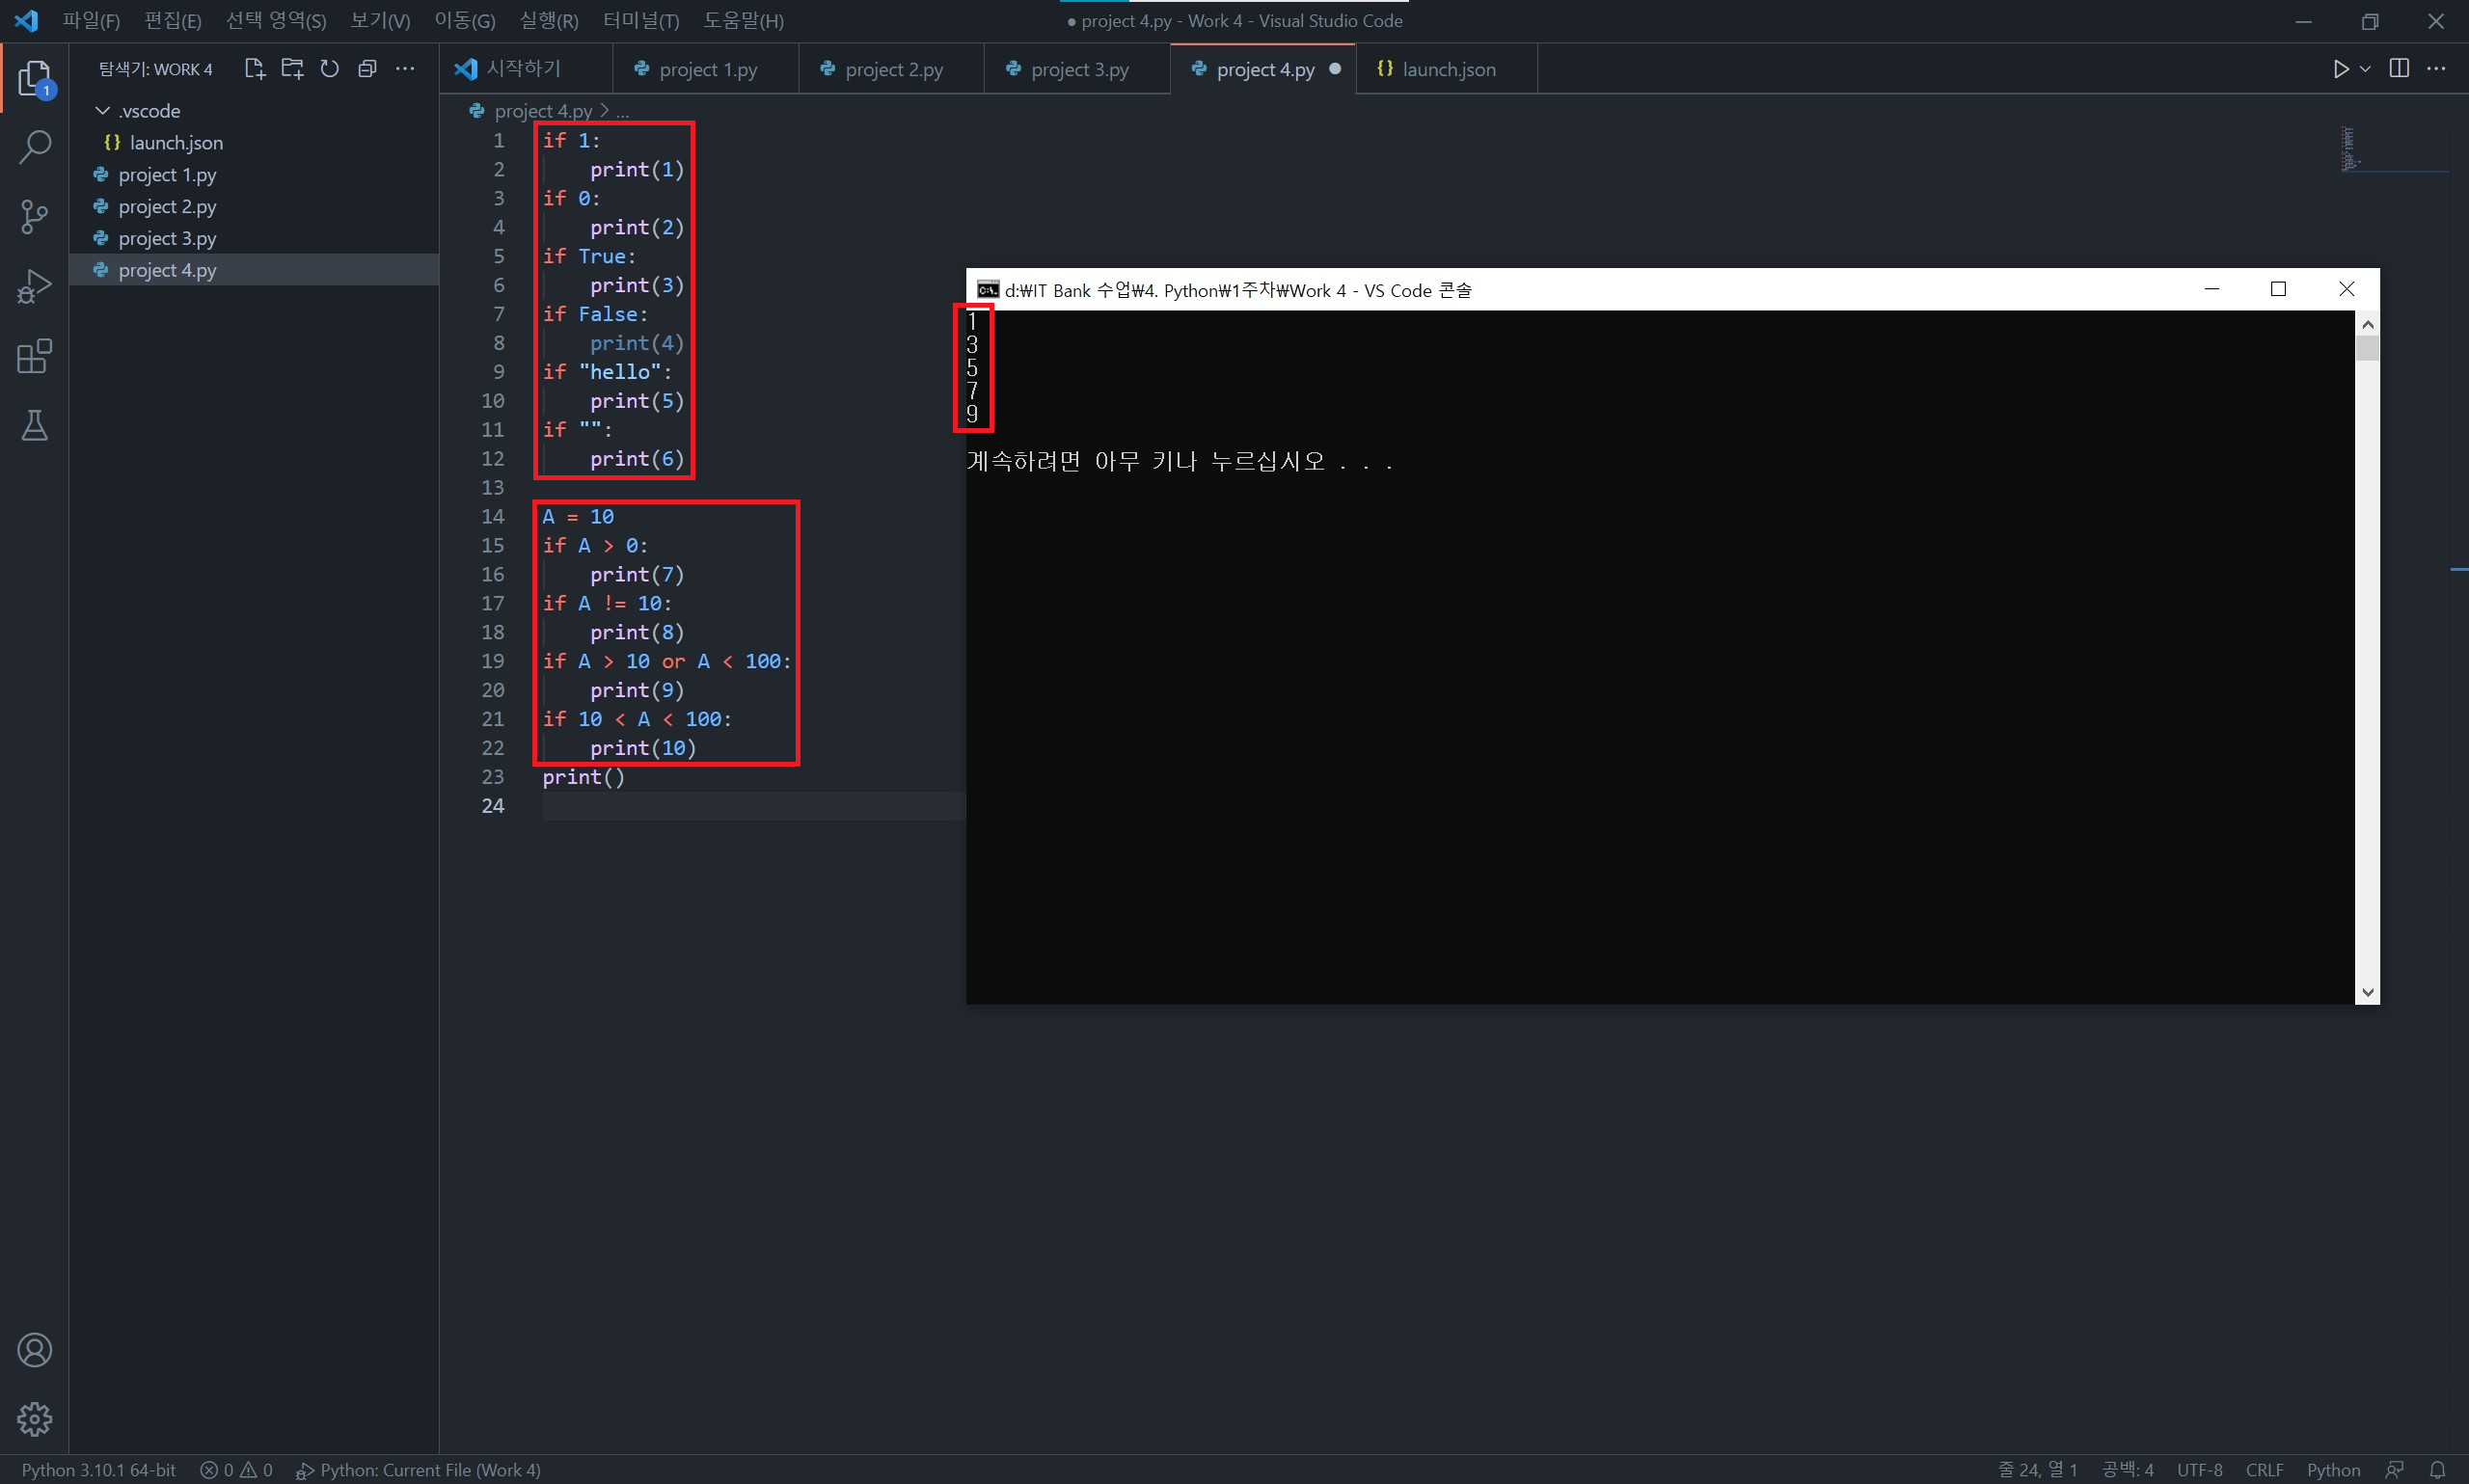
Task: Open the Search view in activity bar
Action: (x=35, y=147)
